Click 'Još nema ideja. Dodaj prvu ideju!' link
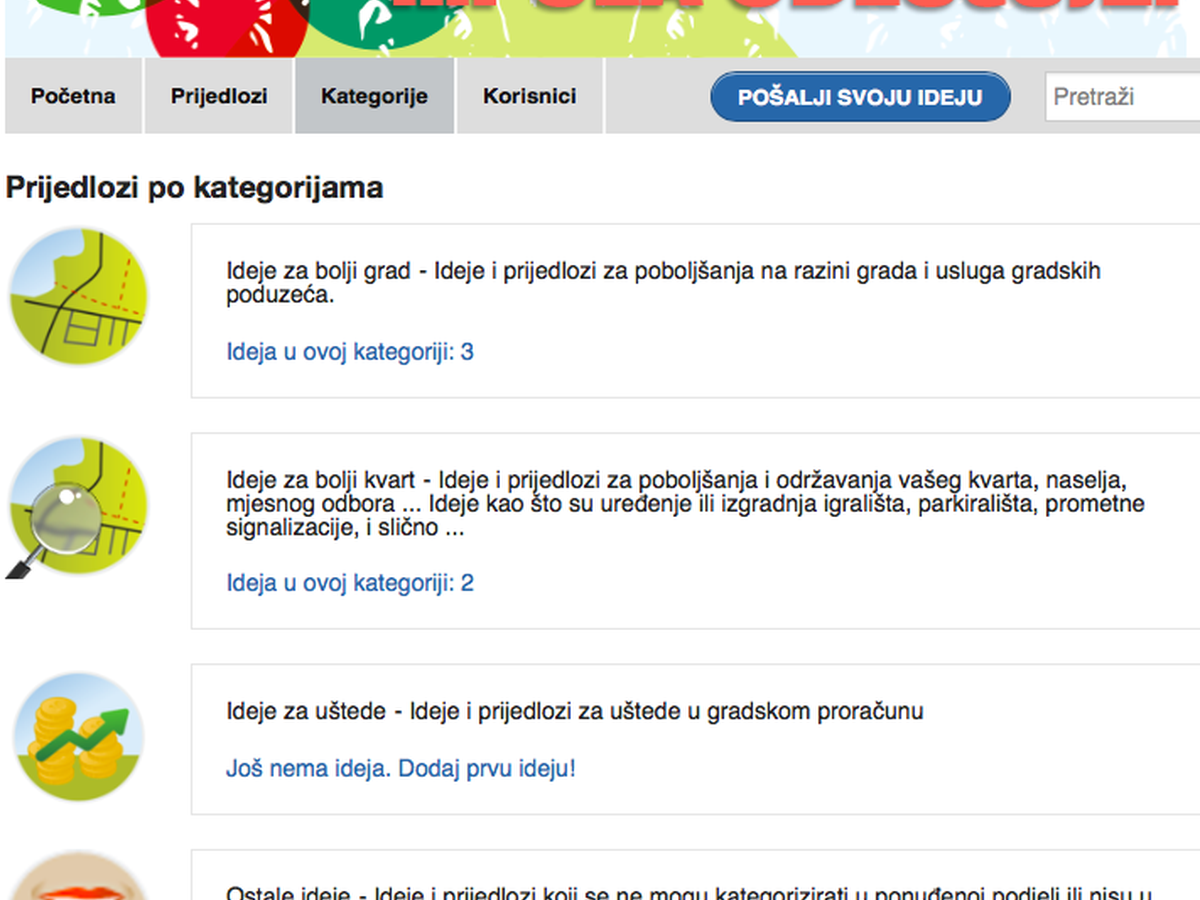This screenshot has height=900, width=1200. click(x=401, y=768)
